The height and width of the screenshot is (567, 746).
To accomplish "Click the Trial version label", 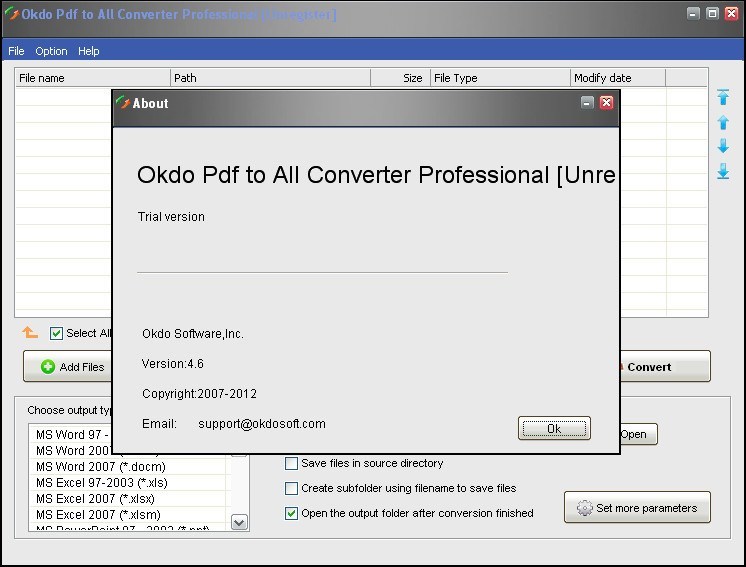I will point(171,217).
